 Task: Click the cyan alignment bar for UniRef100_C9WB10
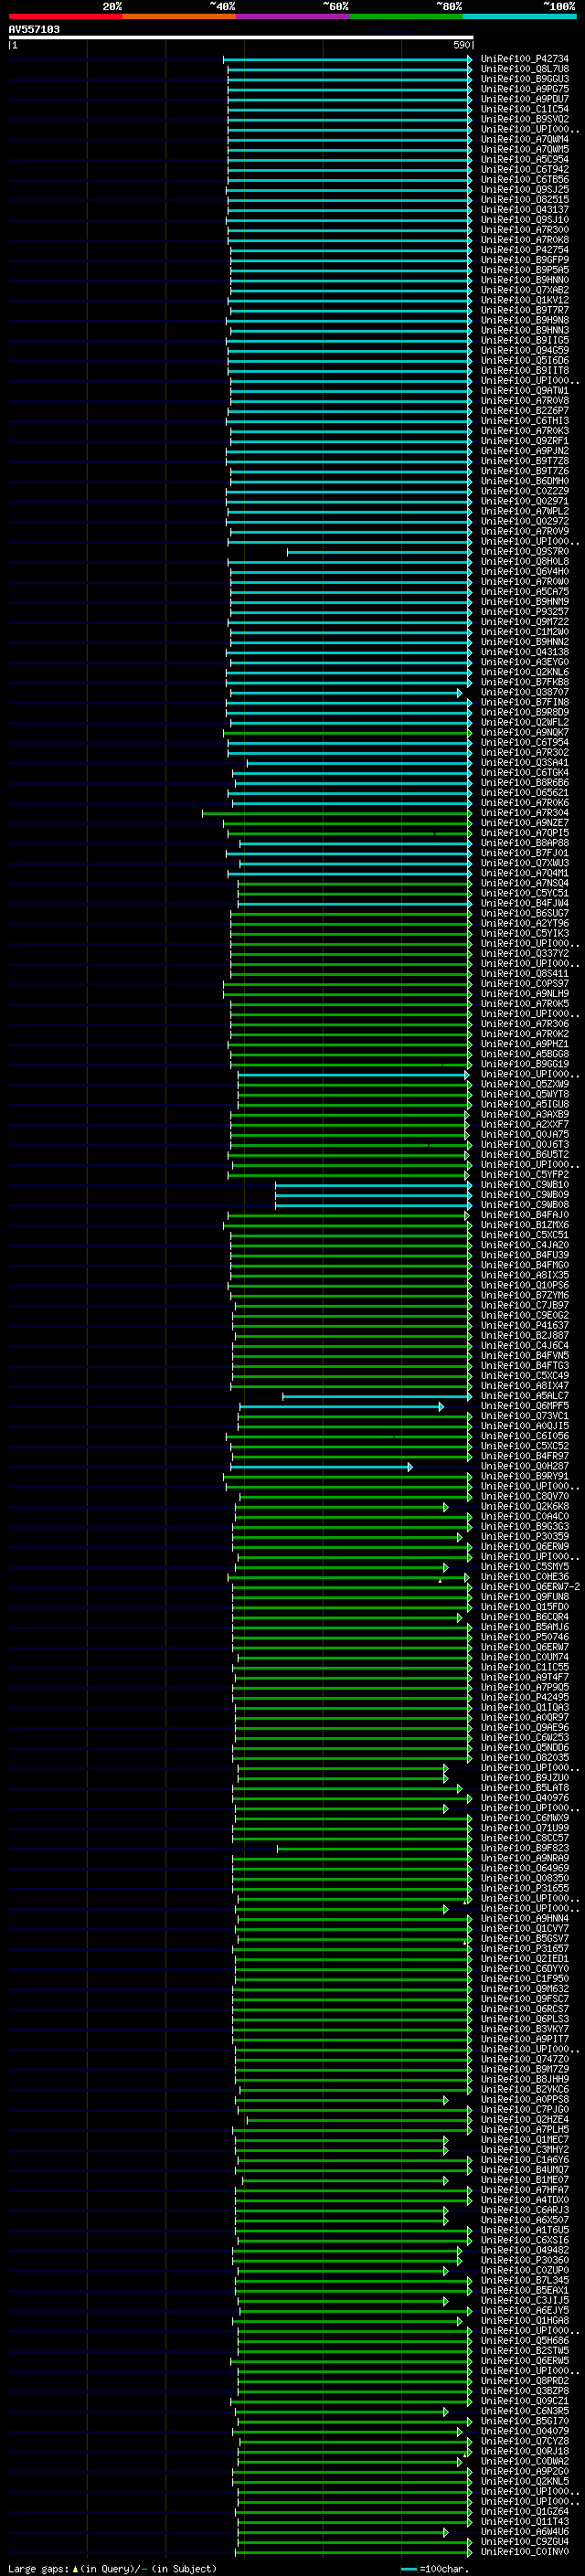tap(374, 1185)
